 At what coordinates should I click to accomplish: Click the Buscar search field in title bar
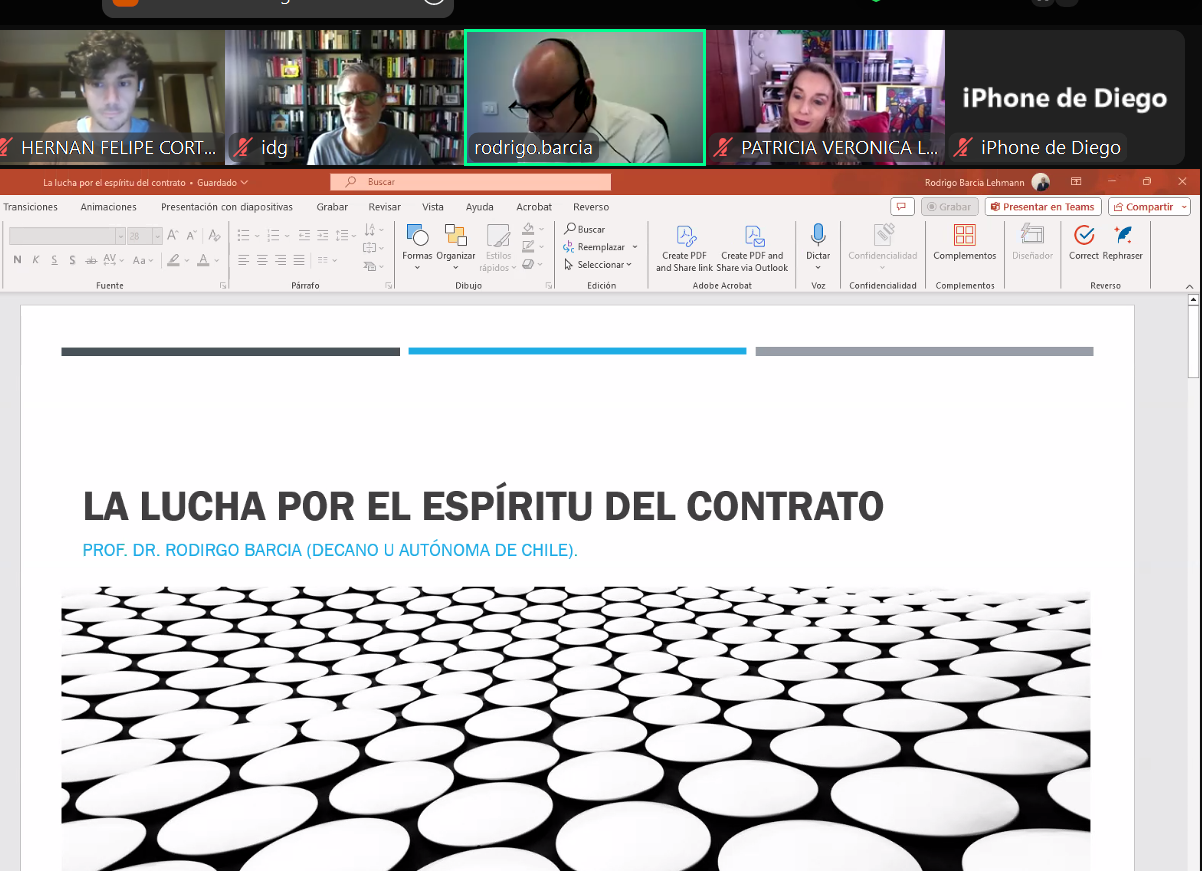point(470,182)
